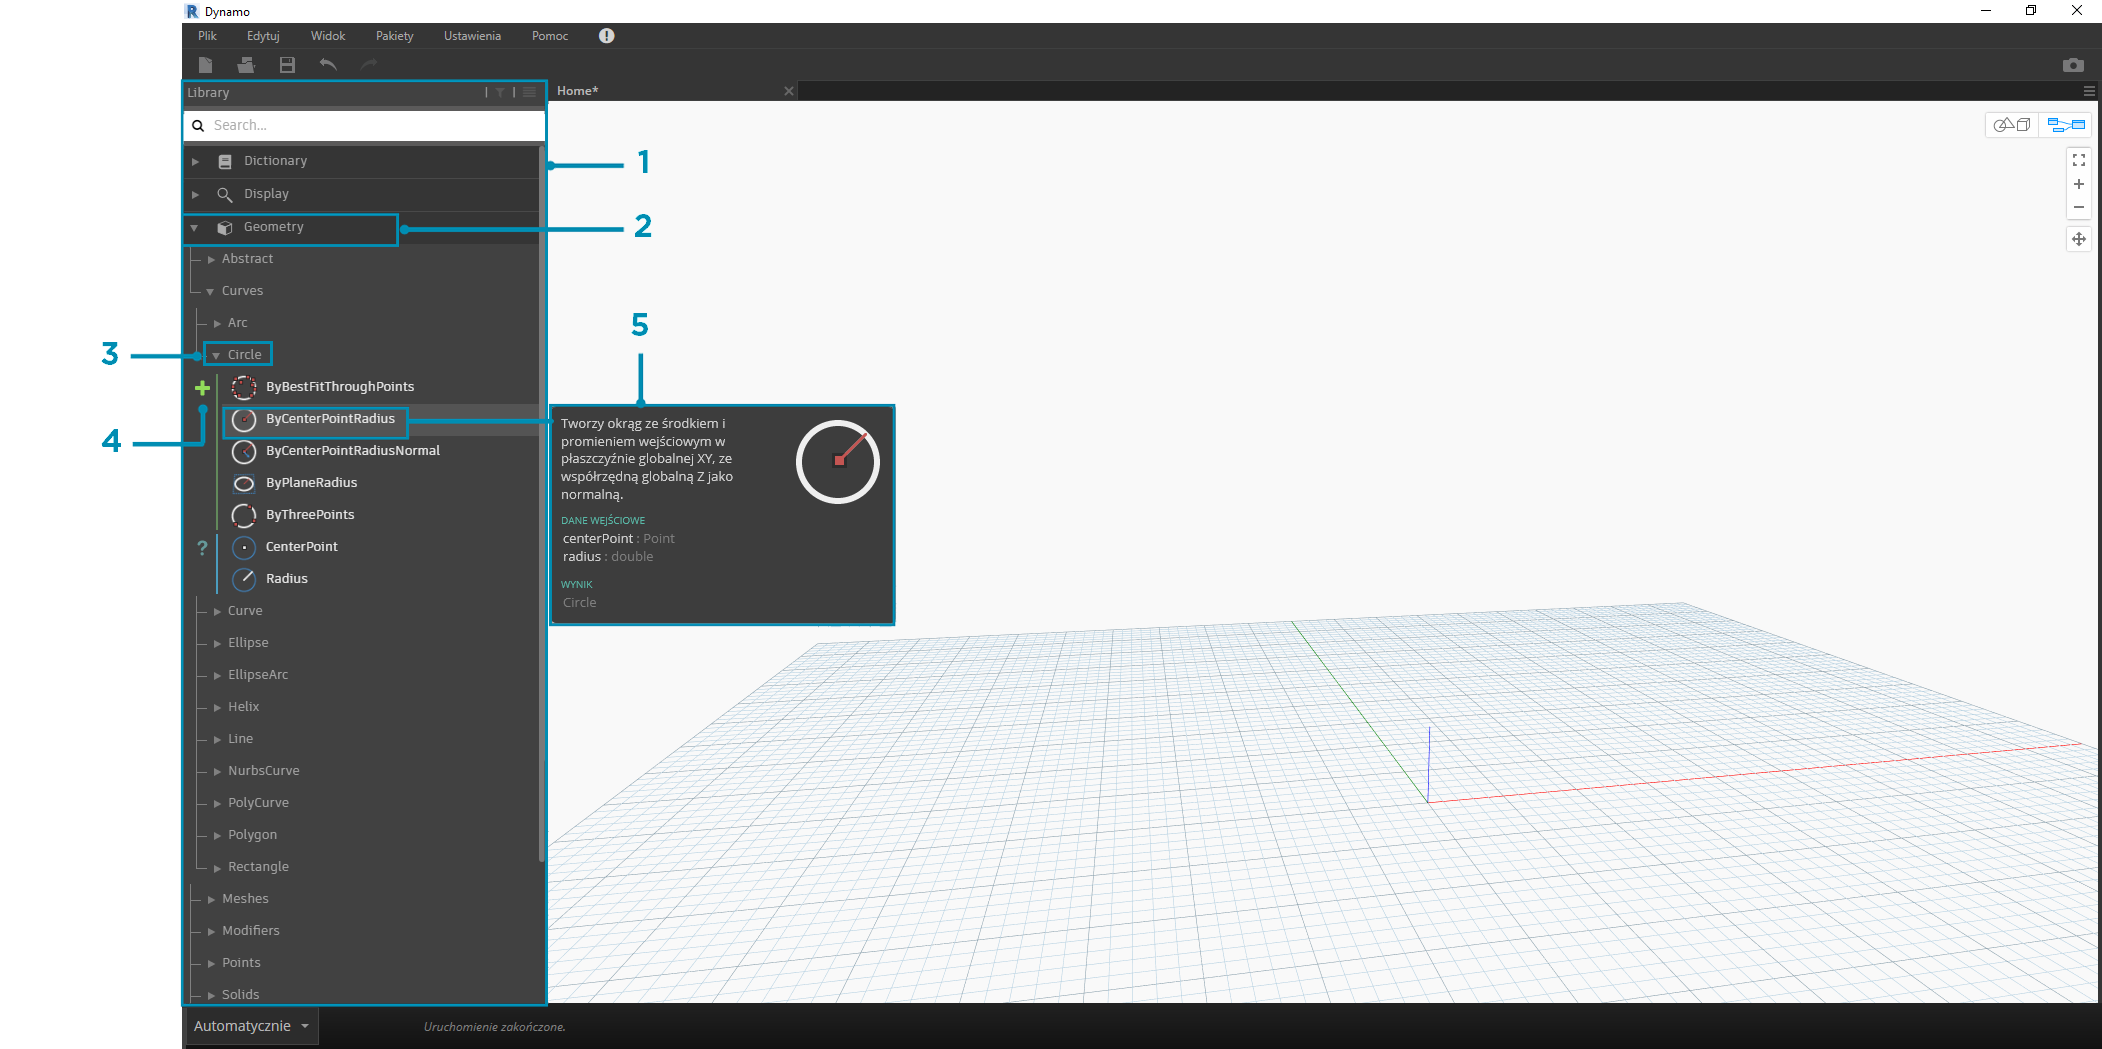This screenshot has width=2102, height=1049.
Task: Open the Plik menu
Action: point(207,36)
